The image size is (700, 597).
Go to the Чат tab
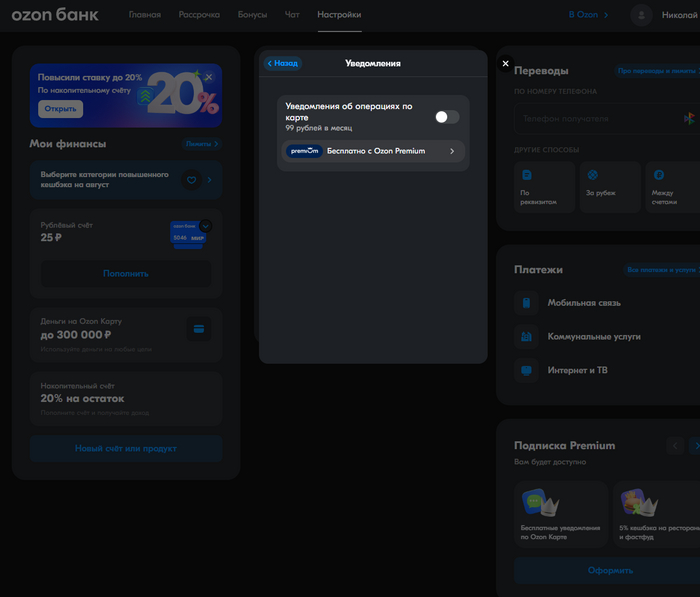[292, 15]
